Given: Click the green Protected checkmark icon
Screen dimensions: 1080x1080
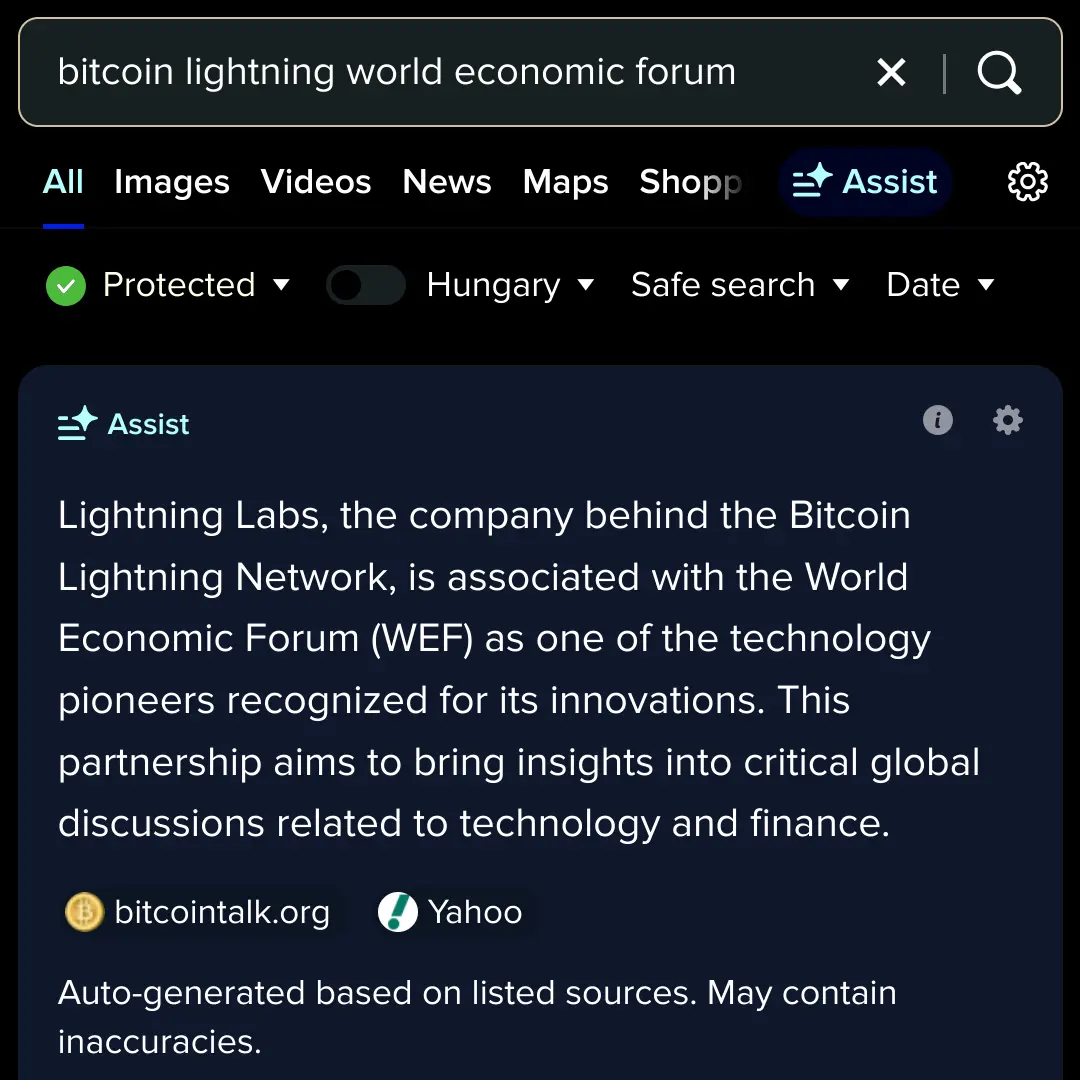Looking at the screenshot, I should 66,286.
